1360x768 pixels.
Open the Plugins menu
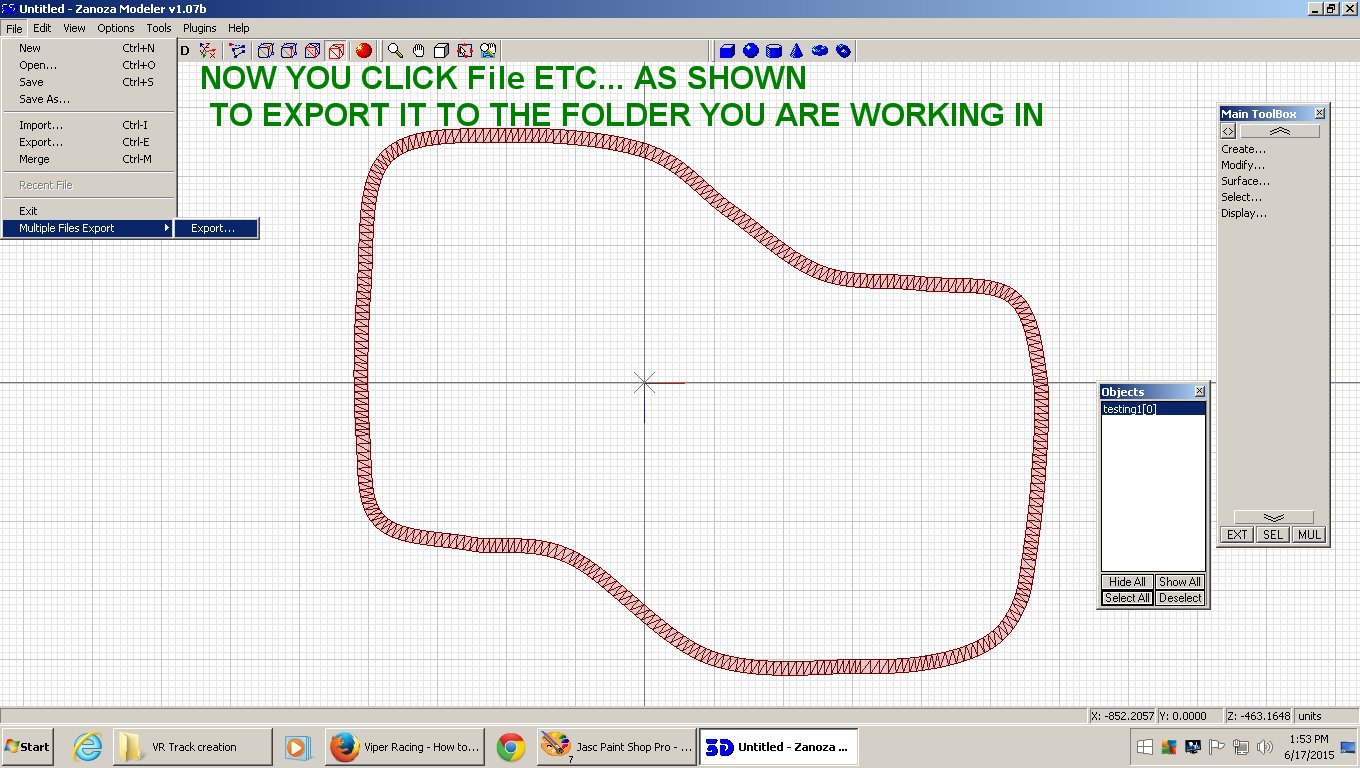(x=200, y=28)
